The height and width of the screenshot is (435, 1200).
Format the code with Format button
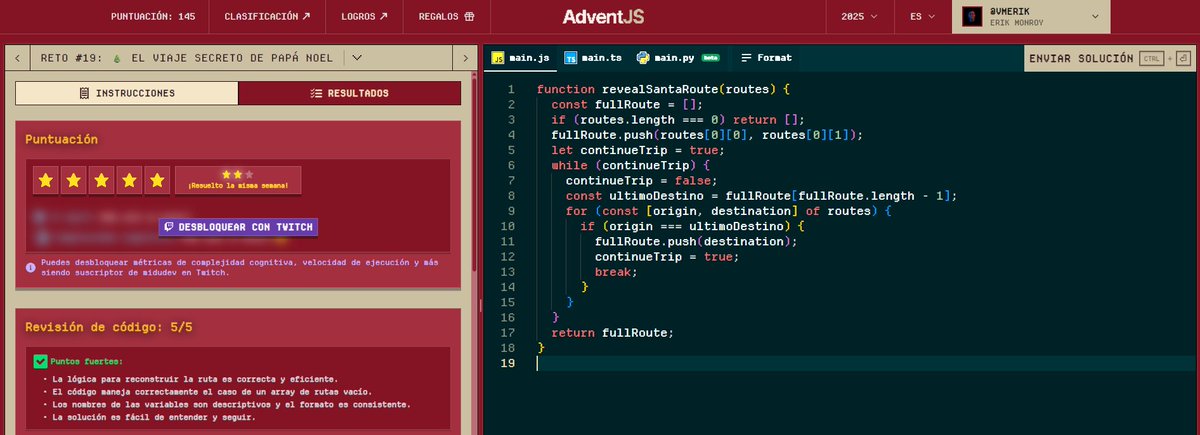[x=765, y=58]
